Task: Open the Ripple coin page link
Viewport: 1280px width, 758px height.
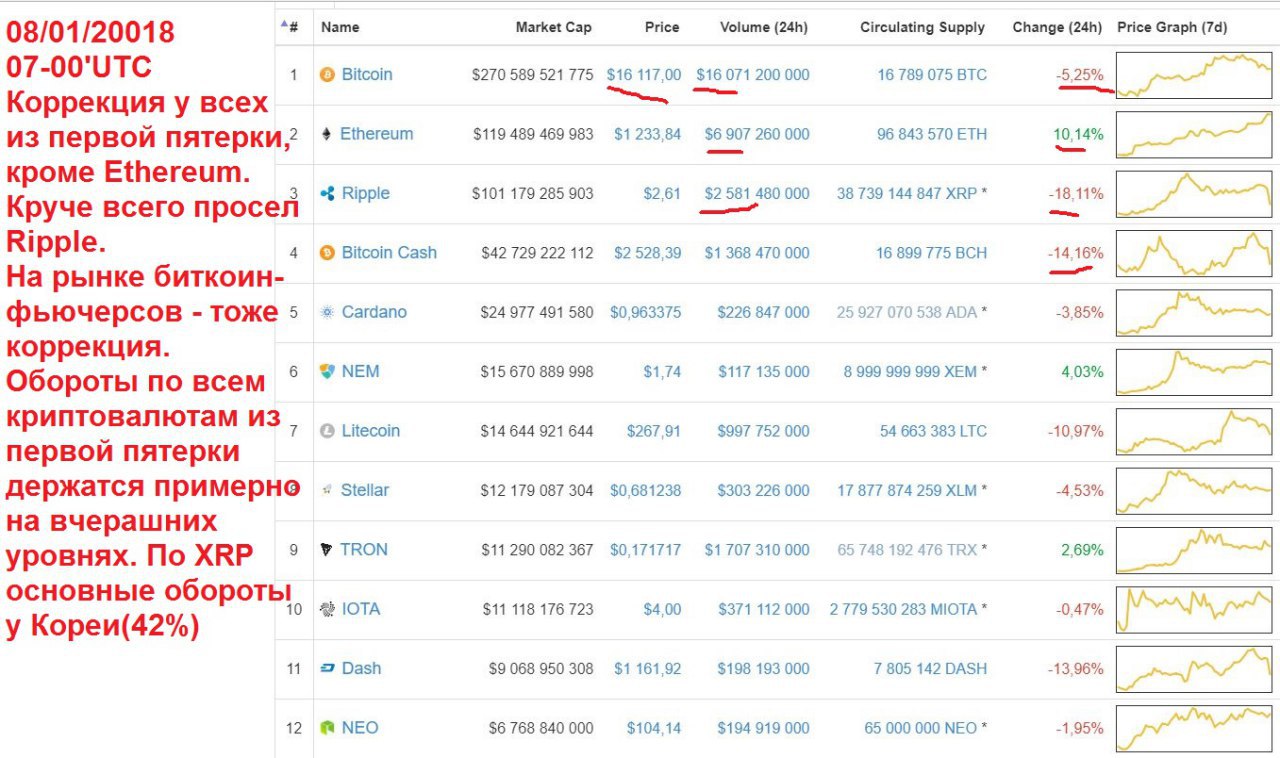Action: pos(366,194)
